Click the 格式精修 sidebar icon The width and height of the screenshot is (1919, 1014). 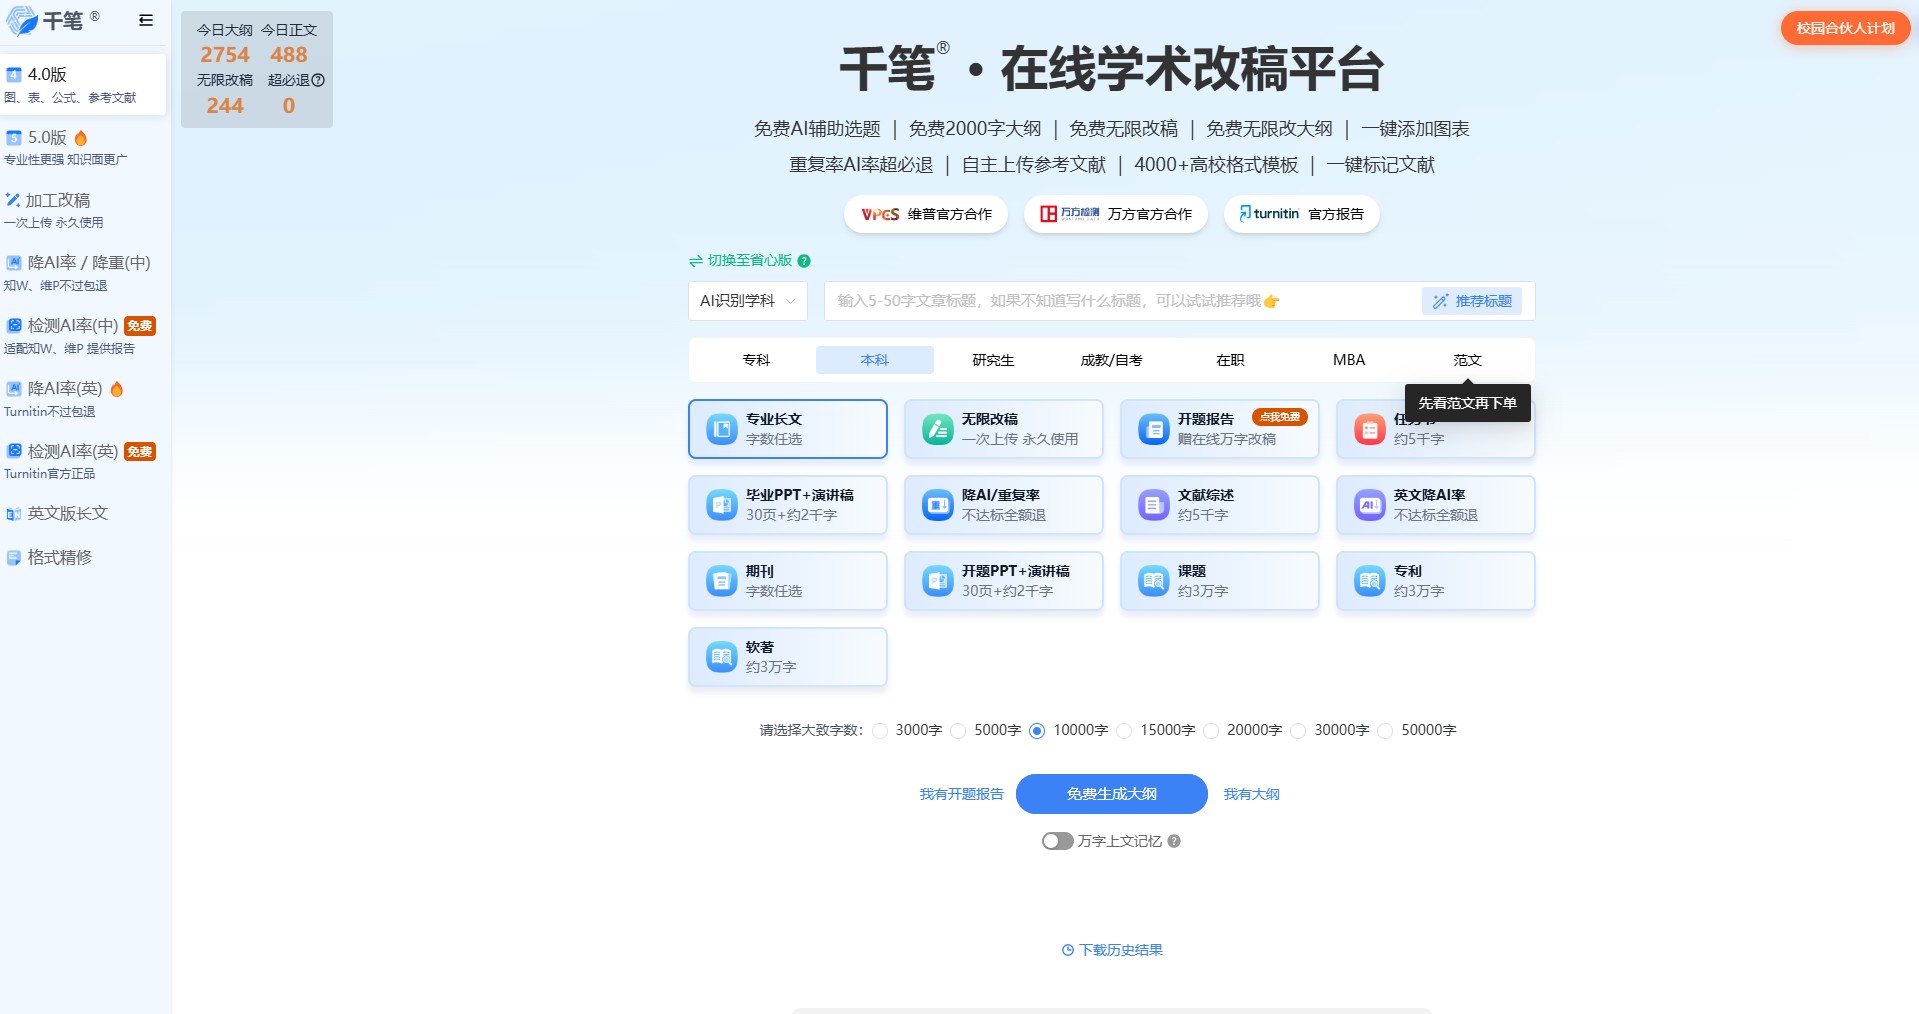pos(14,558)
